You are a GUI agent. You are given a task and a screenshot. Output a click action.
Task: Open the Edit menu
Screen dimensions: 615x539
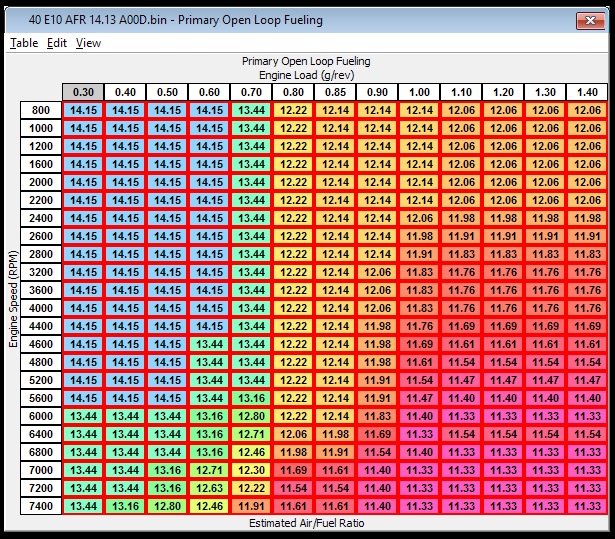(x=56, y=43)
